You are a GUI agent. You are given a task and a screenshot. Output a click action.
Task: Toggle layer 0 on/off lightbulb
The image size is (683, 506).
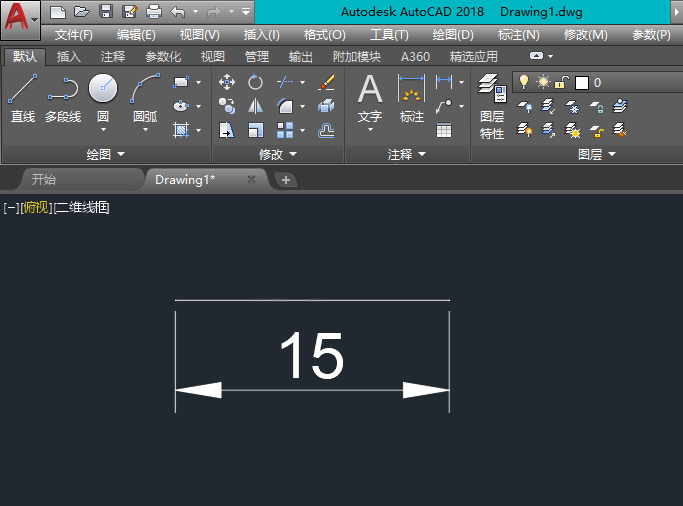coord(523,82)
